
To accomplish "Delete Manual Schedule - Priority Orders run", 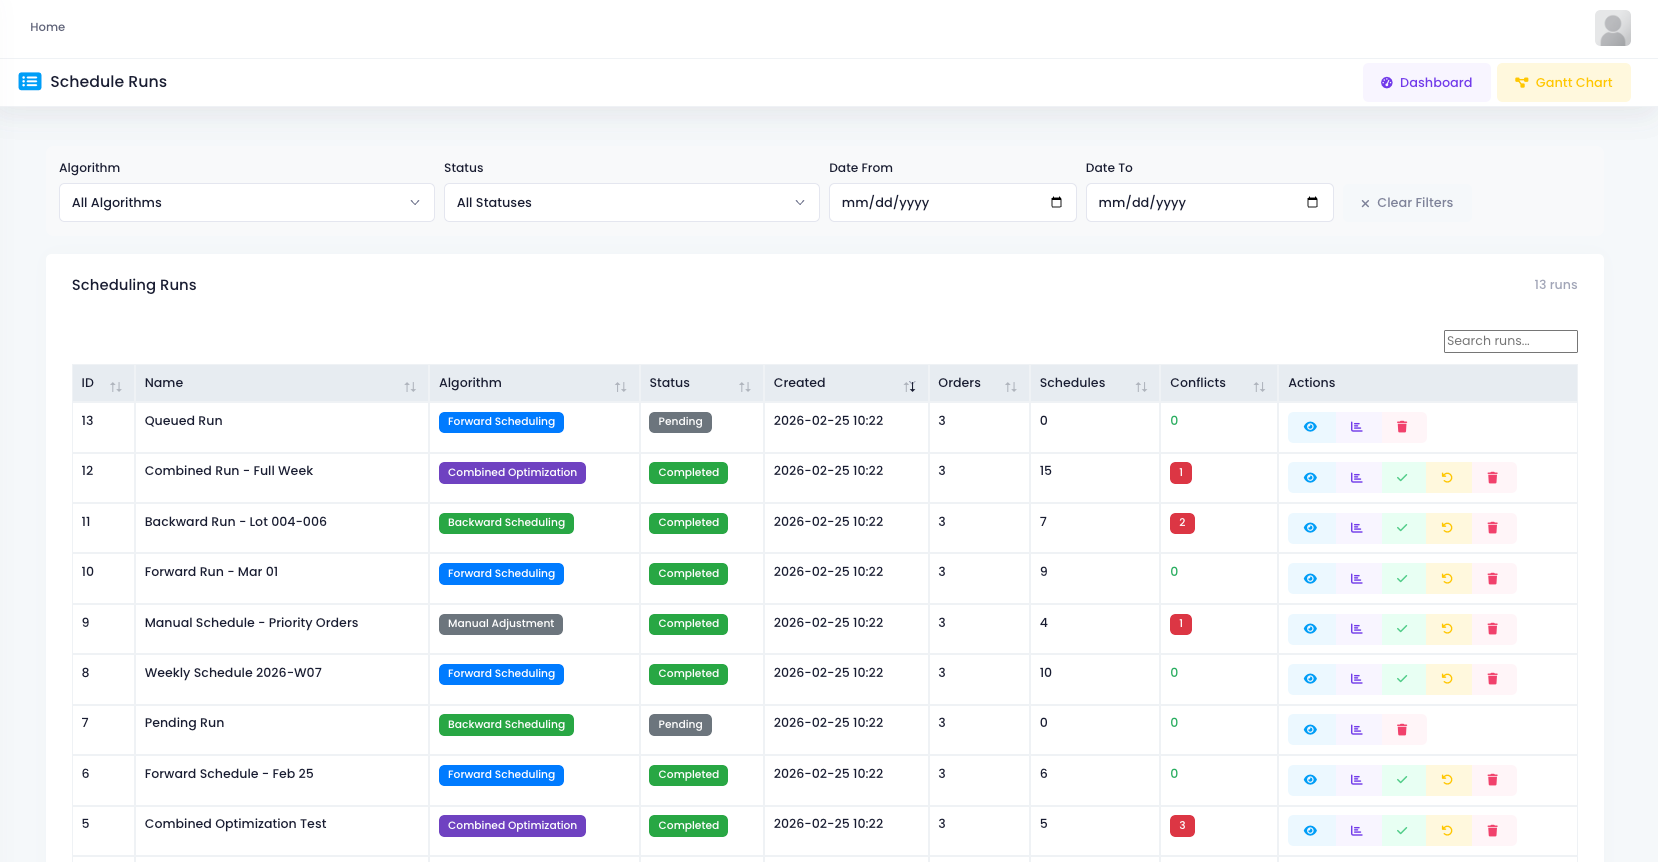I will (1492, 629).
